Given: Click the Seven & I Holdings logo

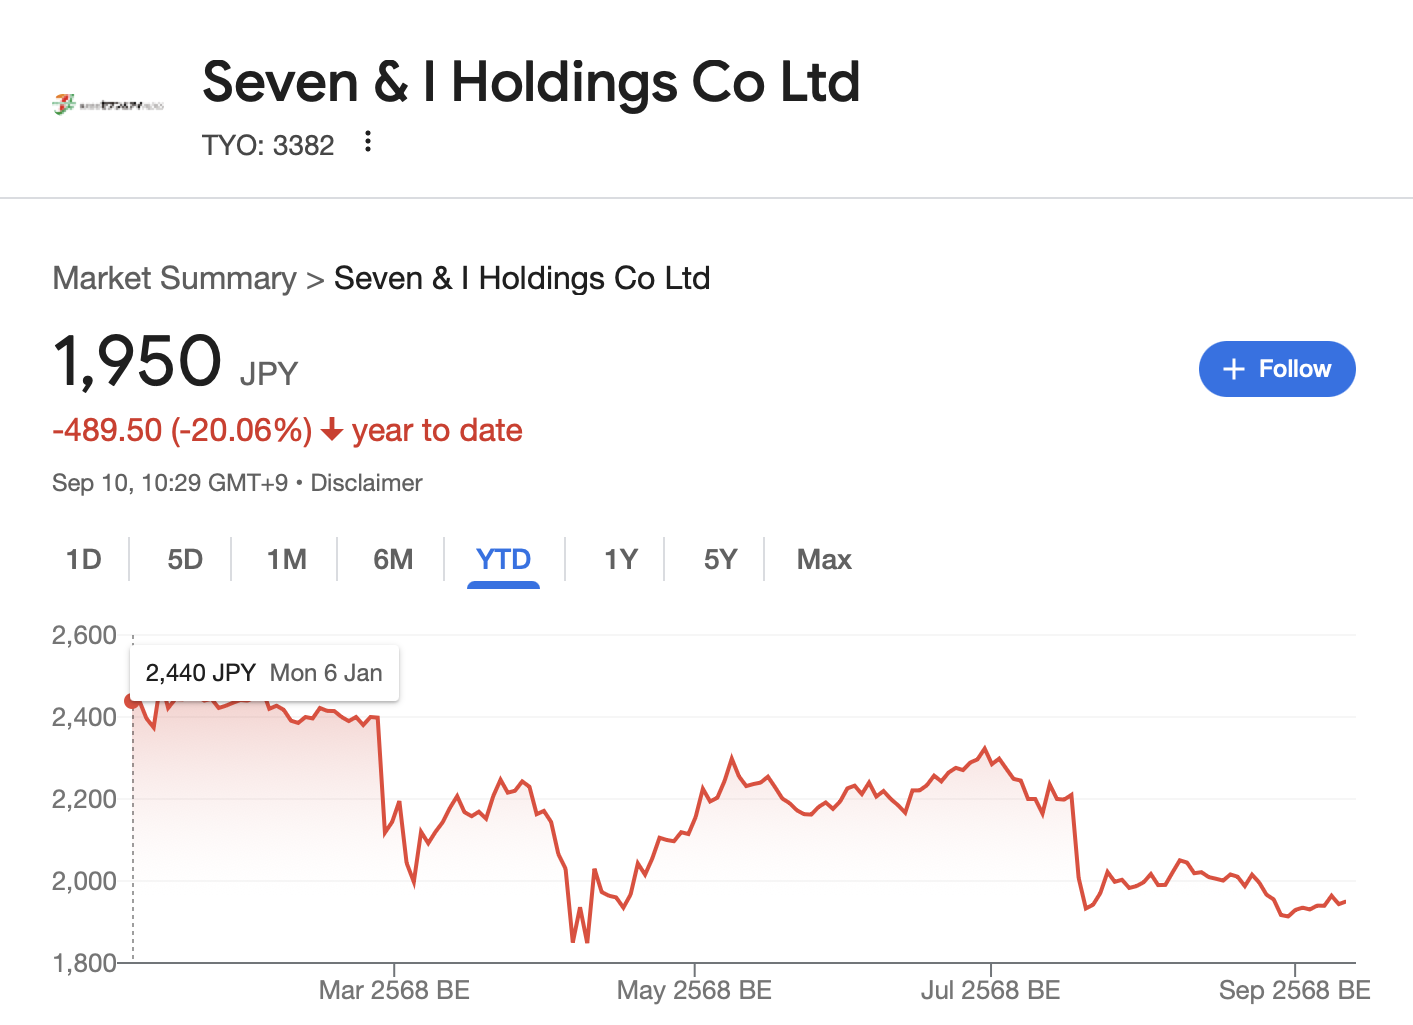Looking at the screenshot, I should (108, 103).
